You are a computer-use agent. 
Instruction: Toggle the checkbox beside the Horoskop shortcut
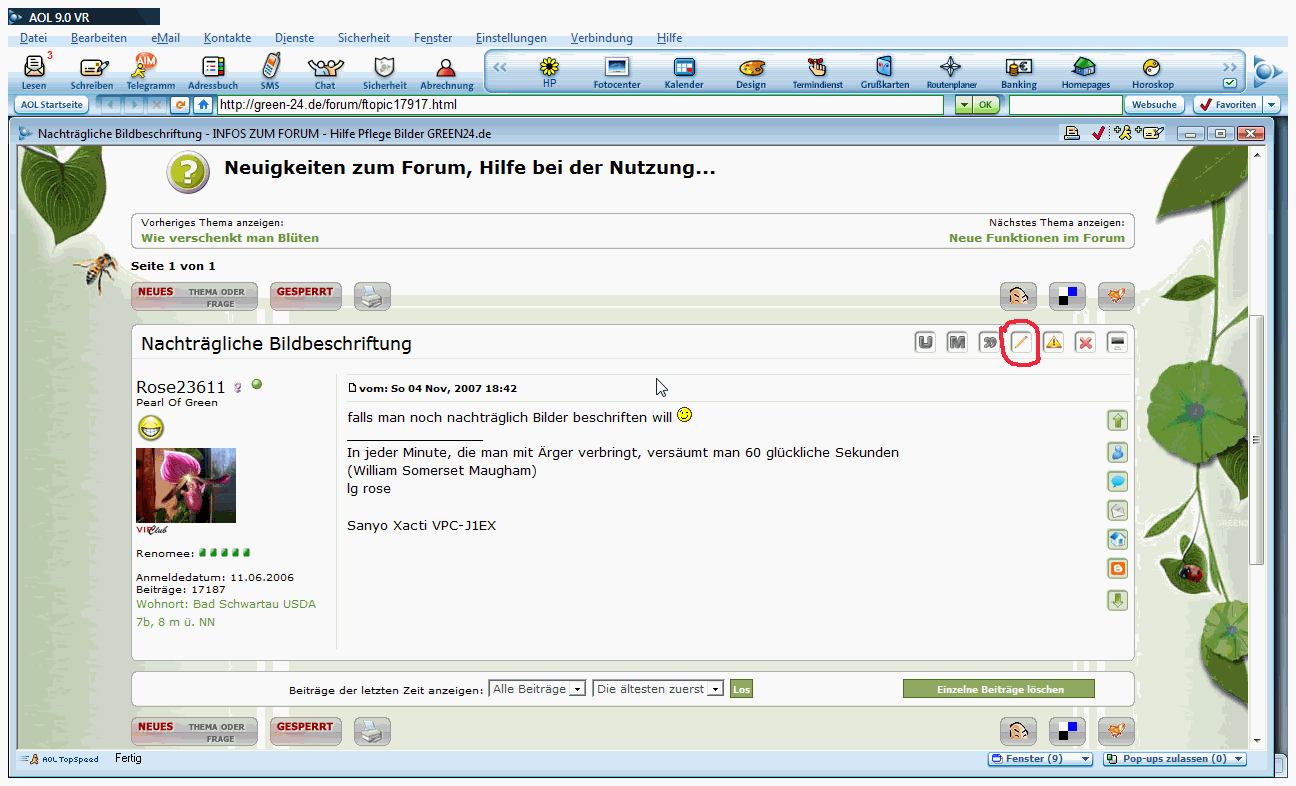1229,83
